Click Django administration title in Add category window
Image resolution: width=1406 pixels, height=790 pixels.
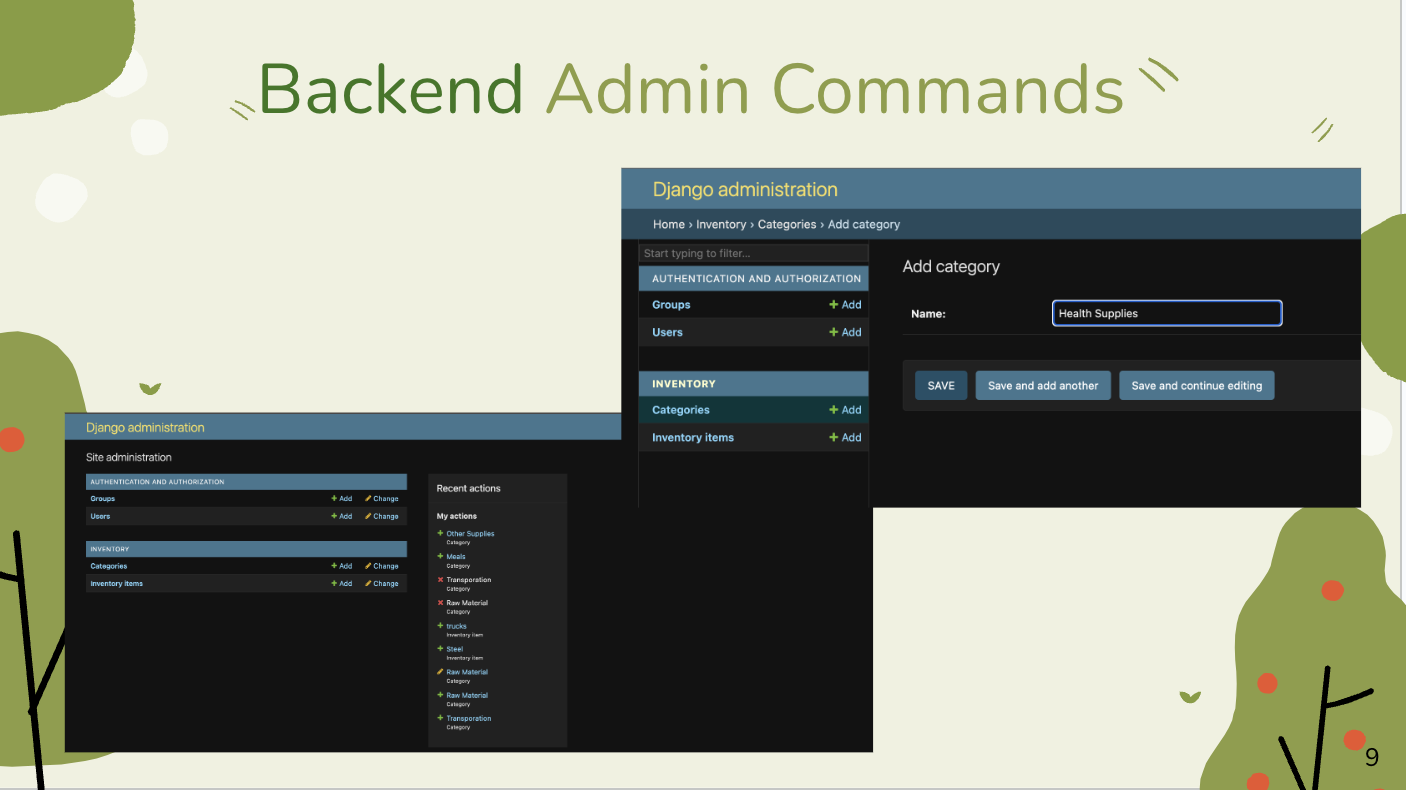[x=745, y=190]
